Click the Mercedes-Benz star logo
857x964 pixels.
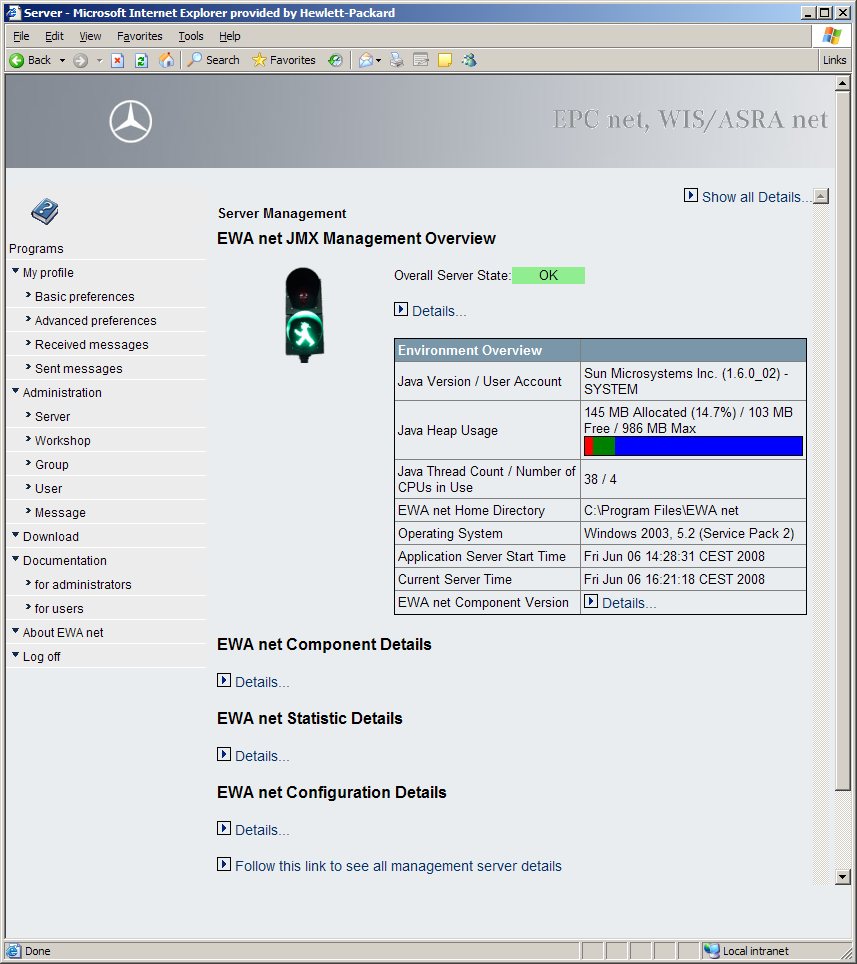(130, 122)
